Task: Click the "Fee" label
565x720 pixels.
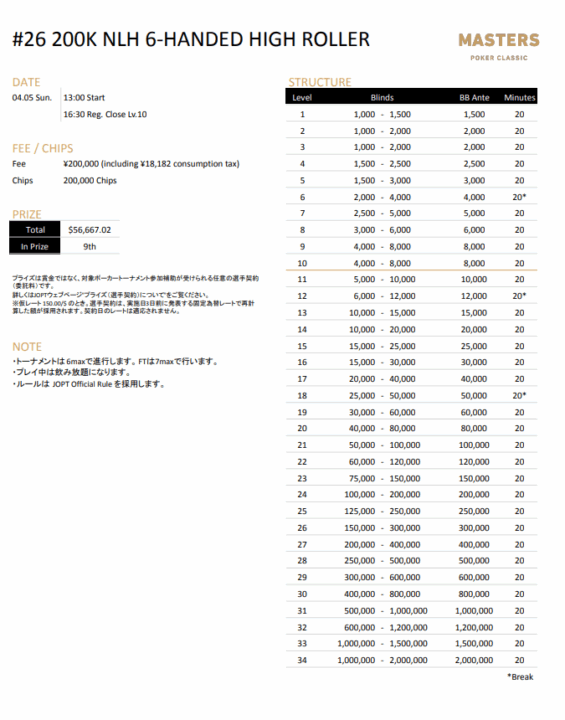Action: (x=19, y=164)
